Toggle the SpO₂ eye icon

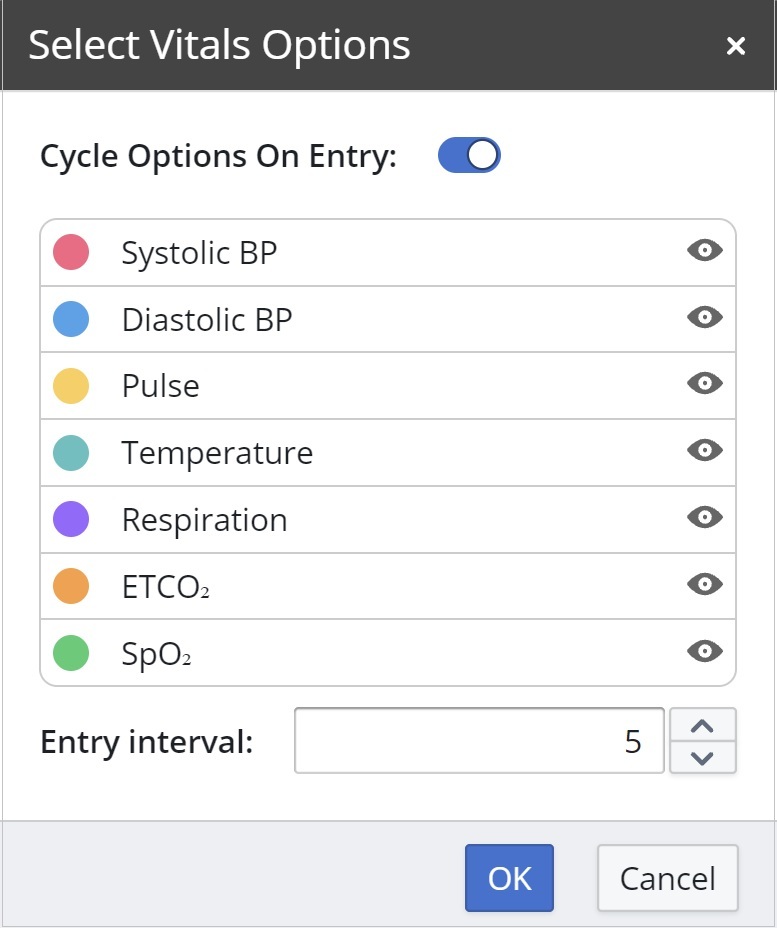point(705,651)
